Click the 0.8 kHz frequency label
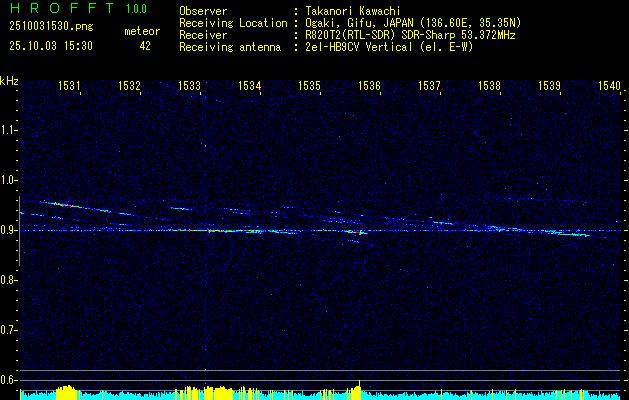Image resolution: width=629 pixels, height=400 pixels. [x=8, y=280]
